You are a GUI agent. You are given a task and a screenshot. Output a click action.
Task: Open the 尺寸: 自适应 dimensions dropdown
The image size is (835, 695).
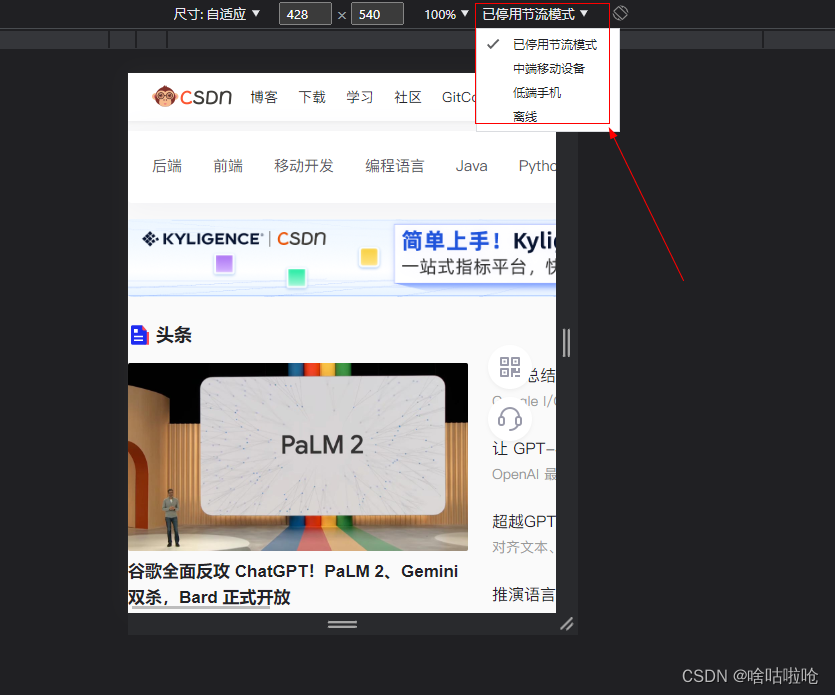[x=217, y=14]
